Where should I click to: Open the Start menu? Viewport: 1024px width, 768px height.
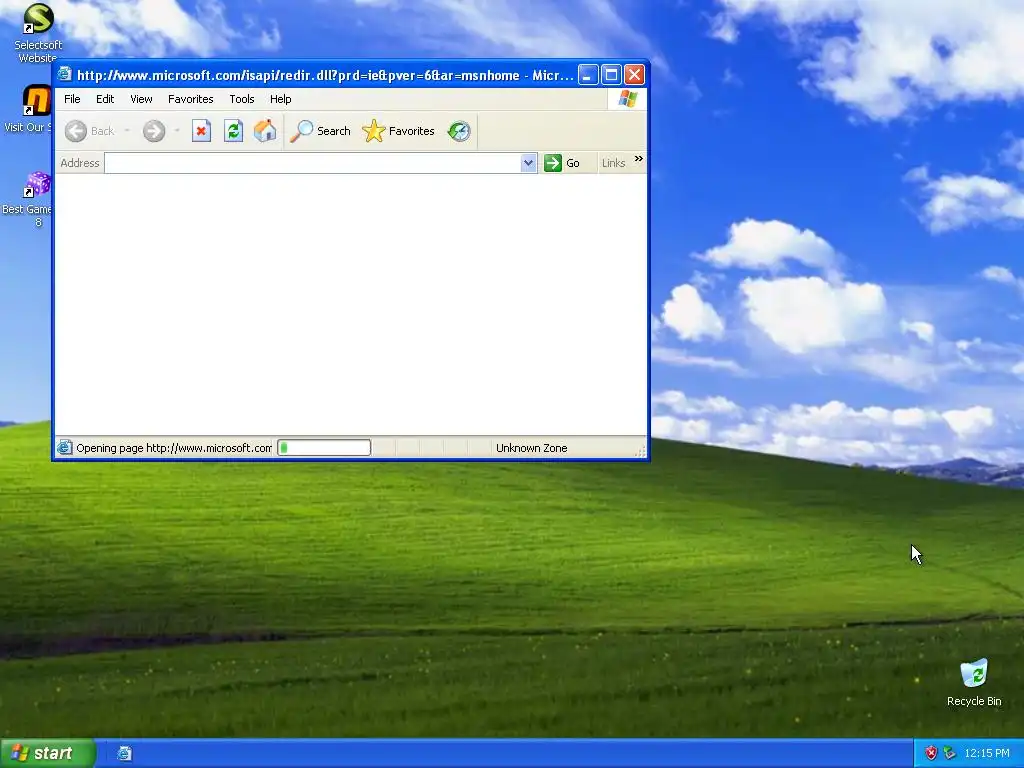(48, 753)
